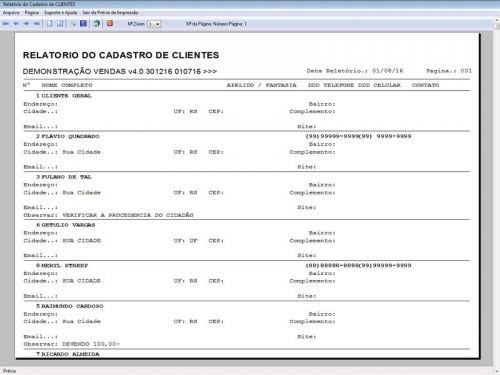Image resolution: width=500 pixels, height=375 pixels.
Task: Click the Prévia status bar text
Action: (x=9, y=371)
